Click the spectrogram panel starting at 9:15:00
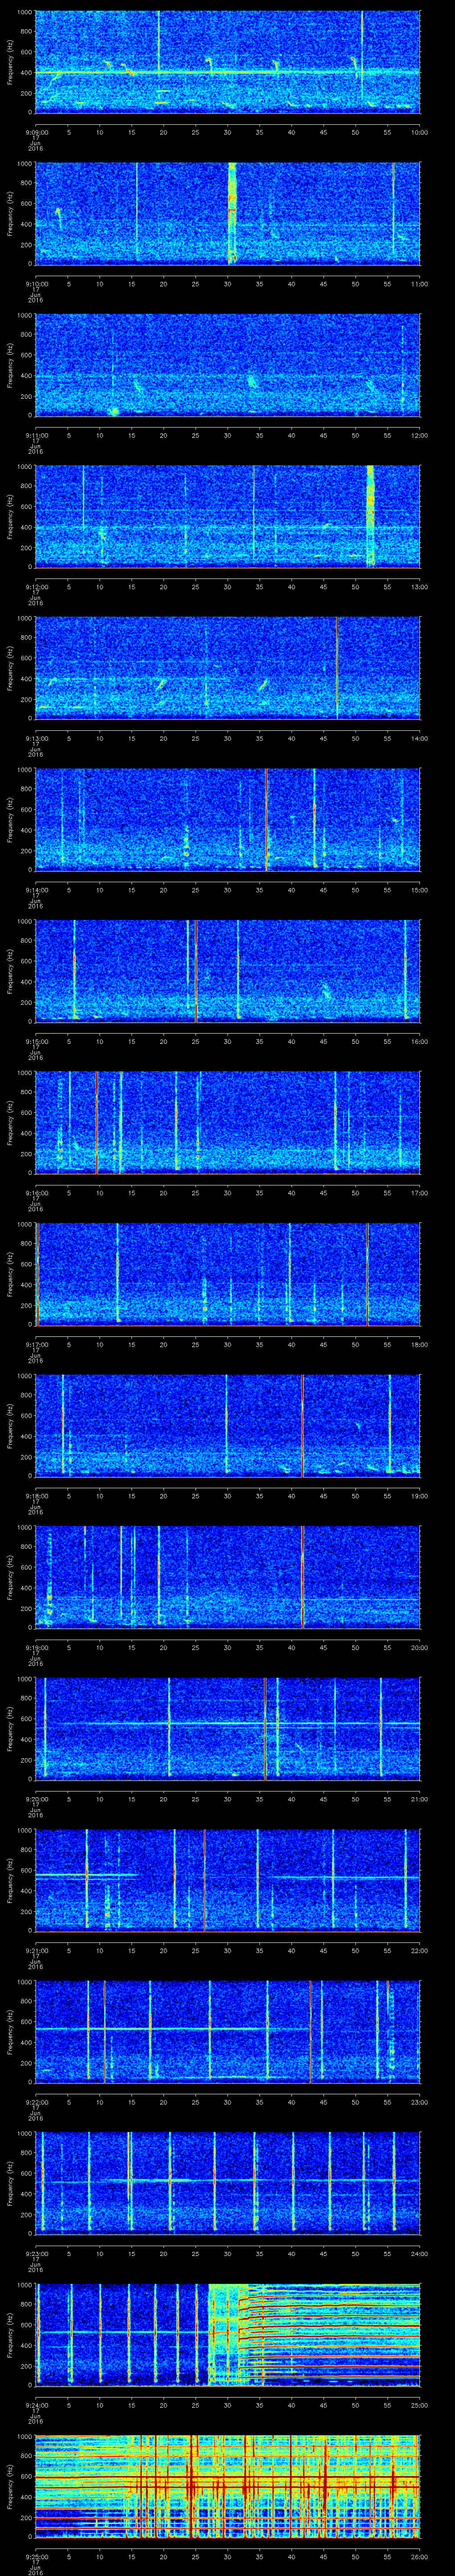The width and height of the screenshot is (455, 2576). tap(227, 971)
